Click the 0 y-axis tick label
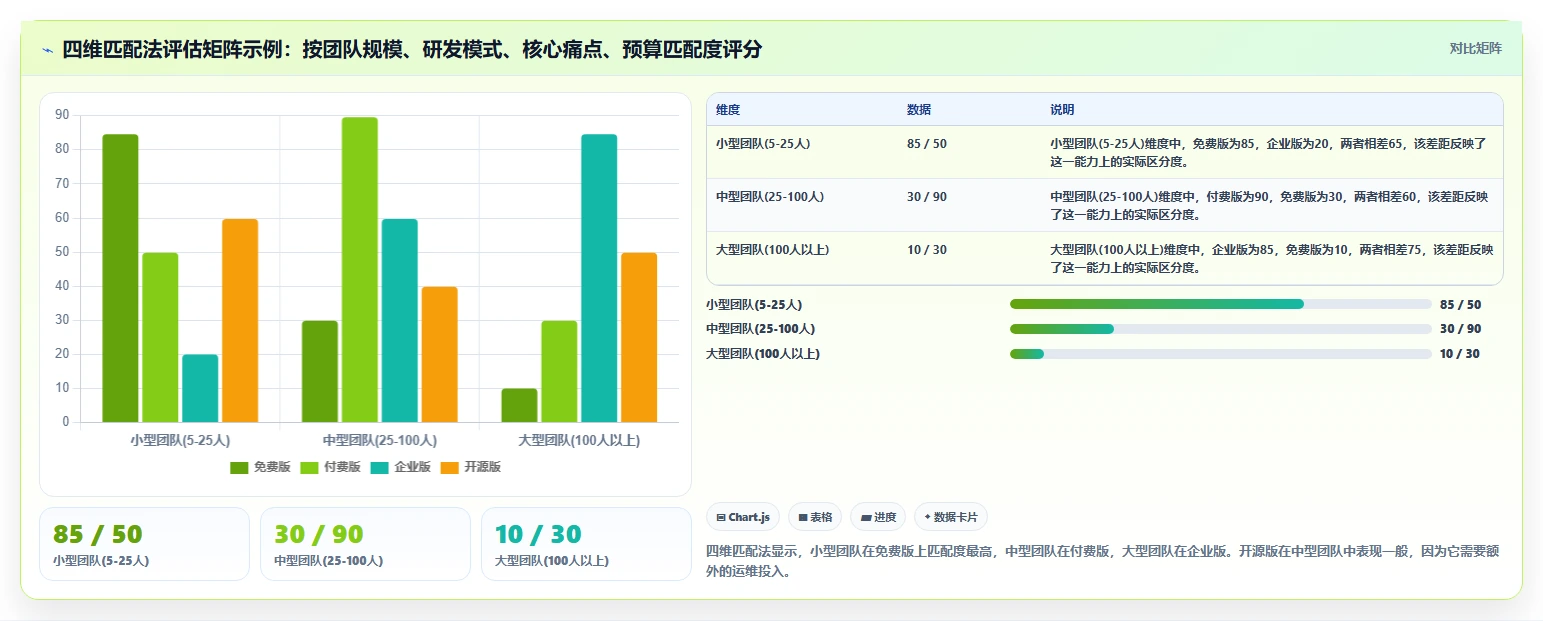This screenshot has width=1543, height=621. 66,422
